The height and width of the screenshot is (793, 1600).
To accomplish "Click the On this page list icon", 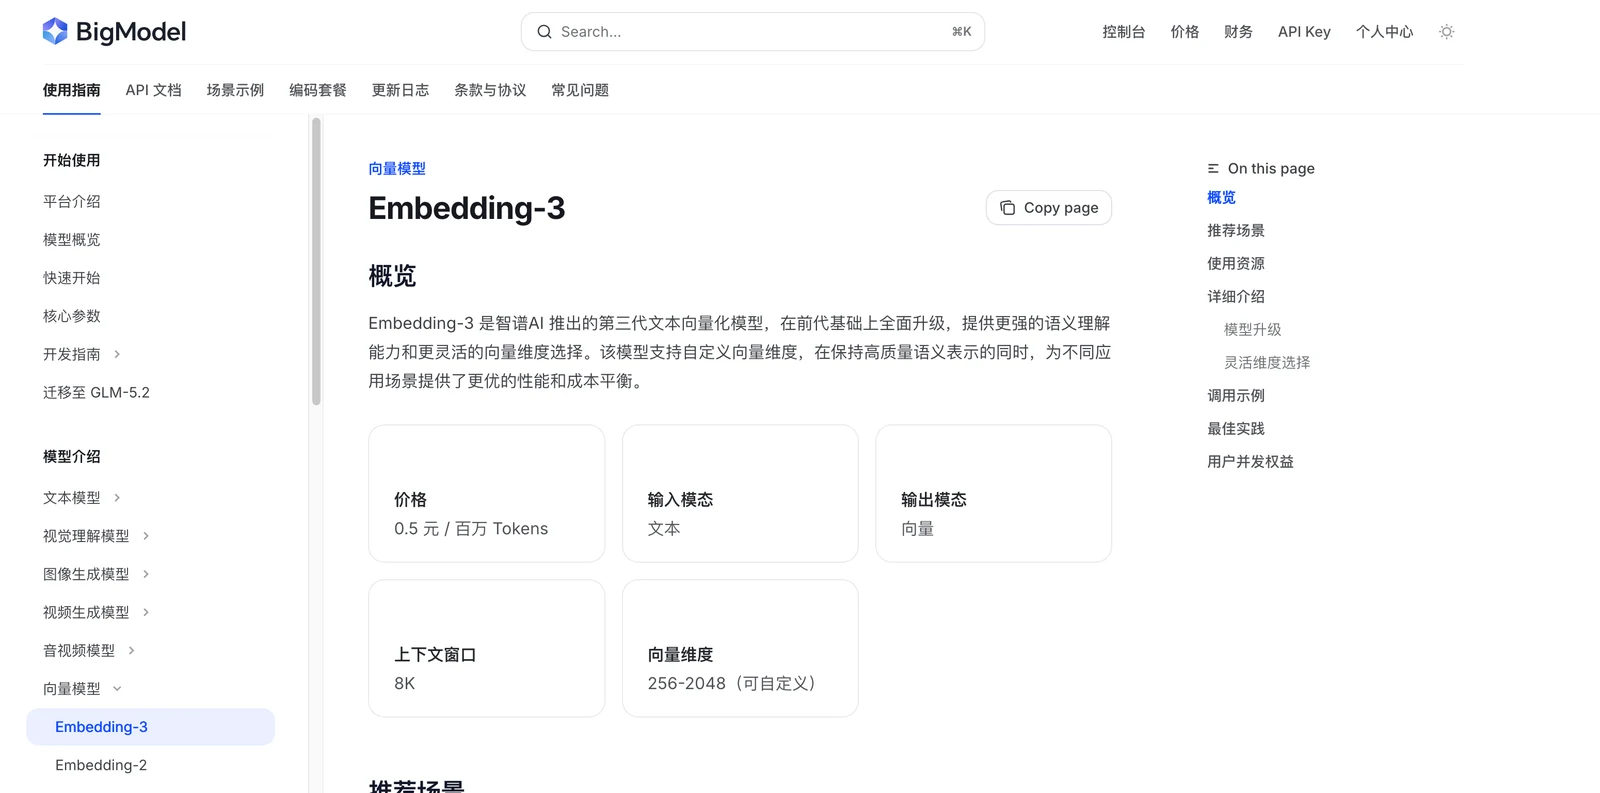I will point(1213,169).
